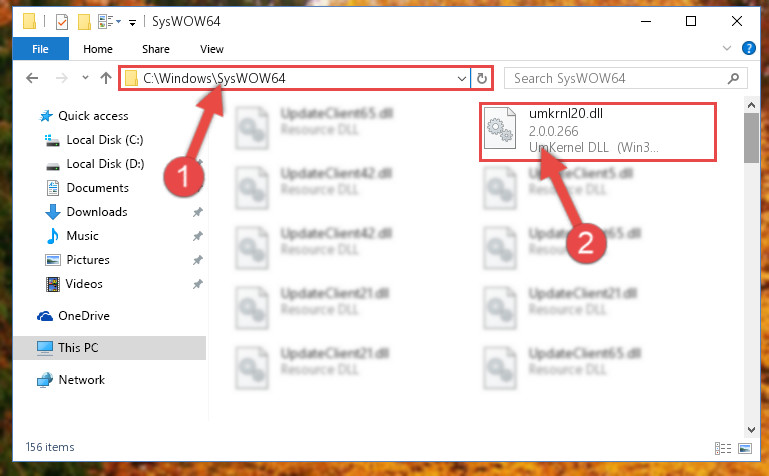Screen dimensions: 769x476
Task: Switch to details list view
Action: 722,448
